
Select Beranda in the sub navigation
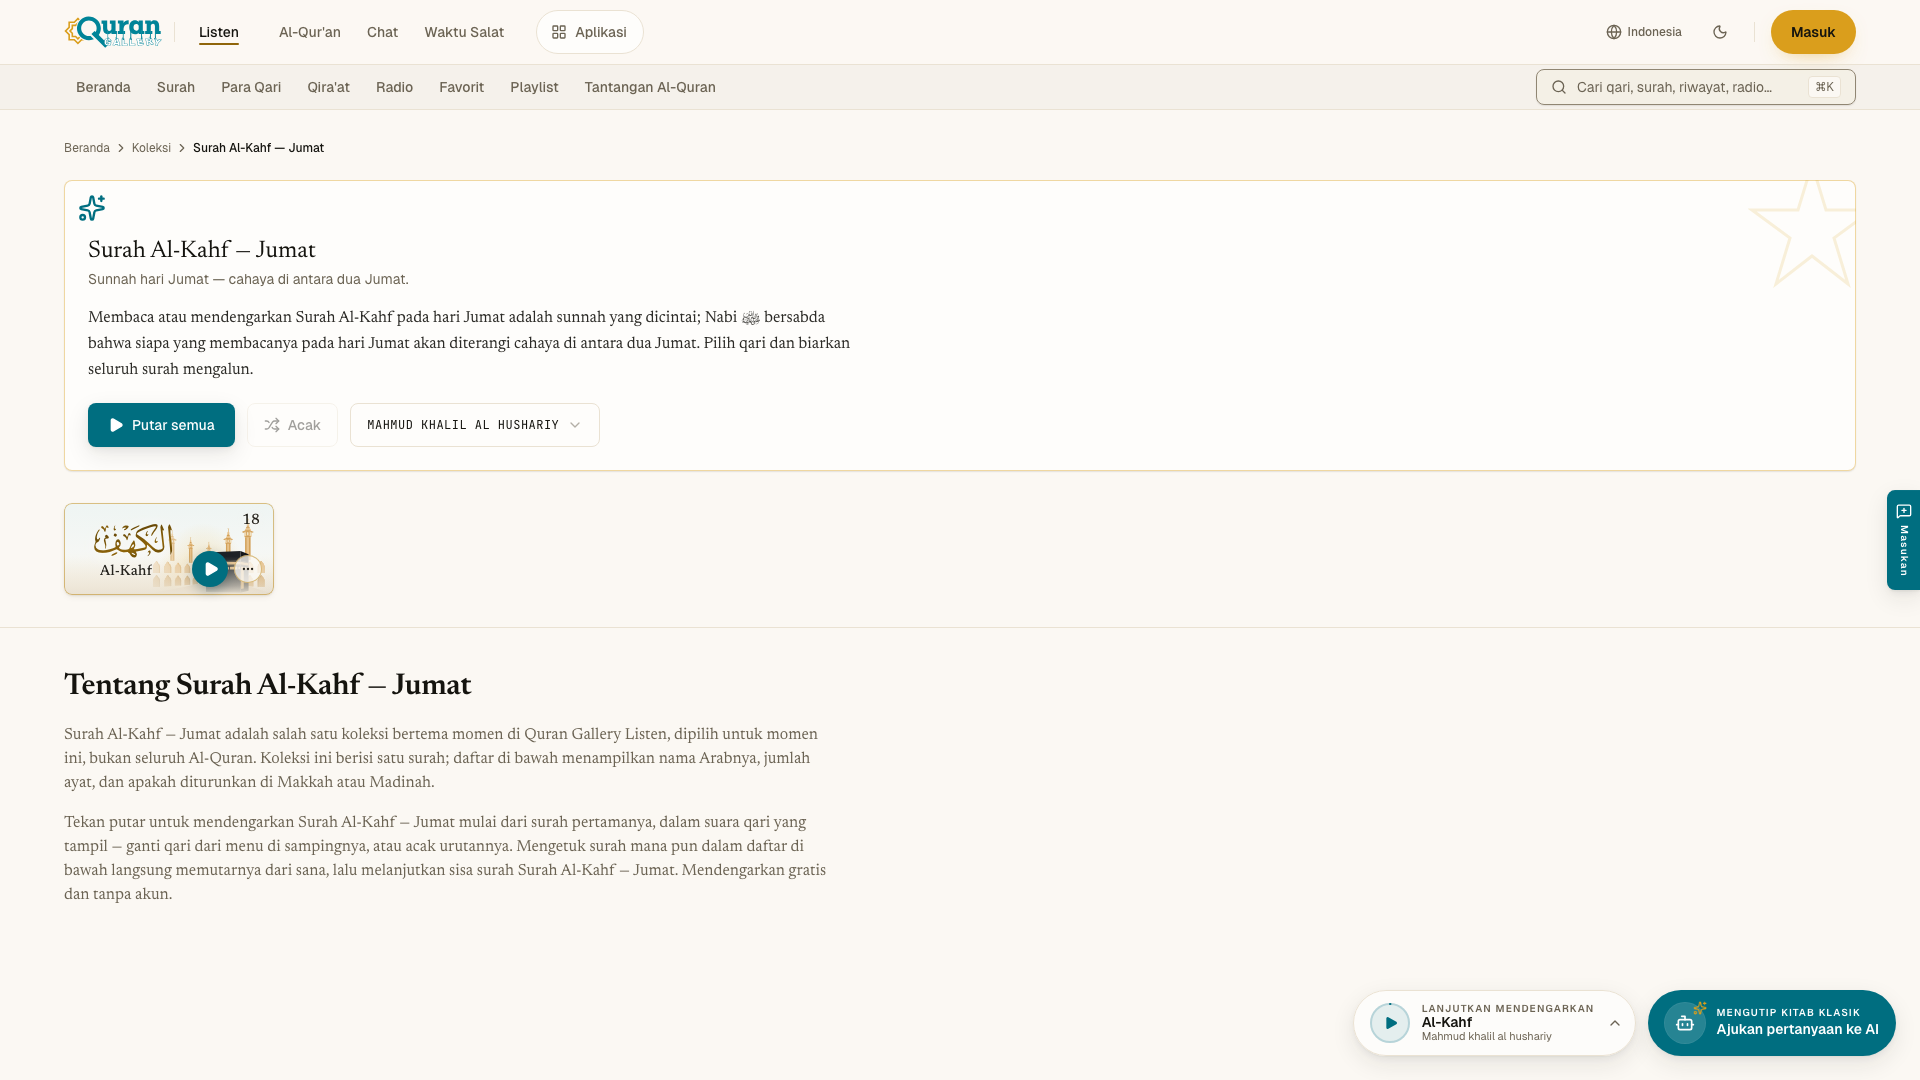pos(103,87)
